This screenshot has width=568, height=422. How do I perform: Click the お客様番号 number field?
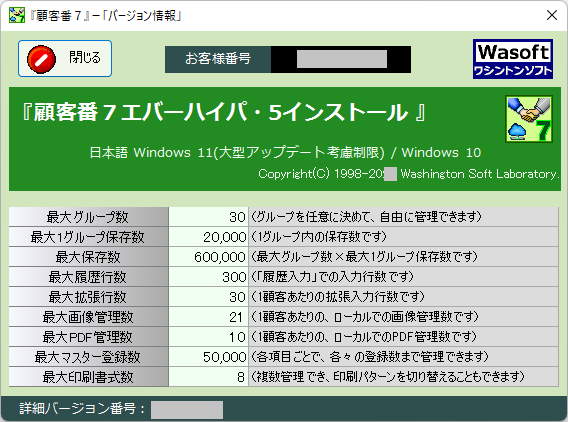pyautogui.click(x=341, y=59)
